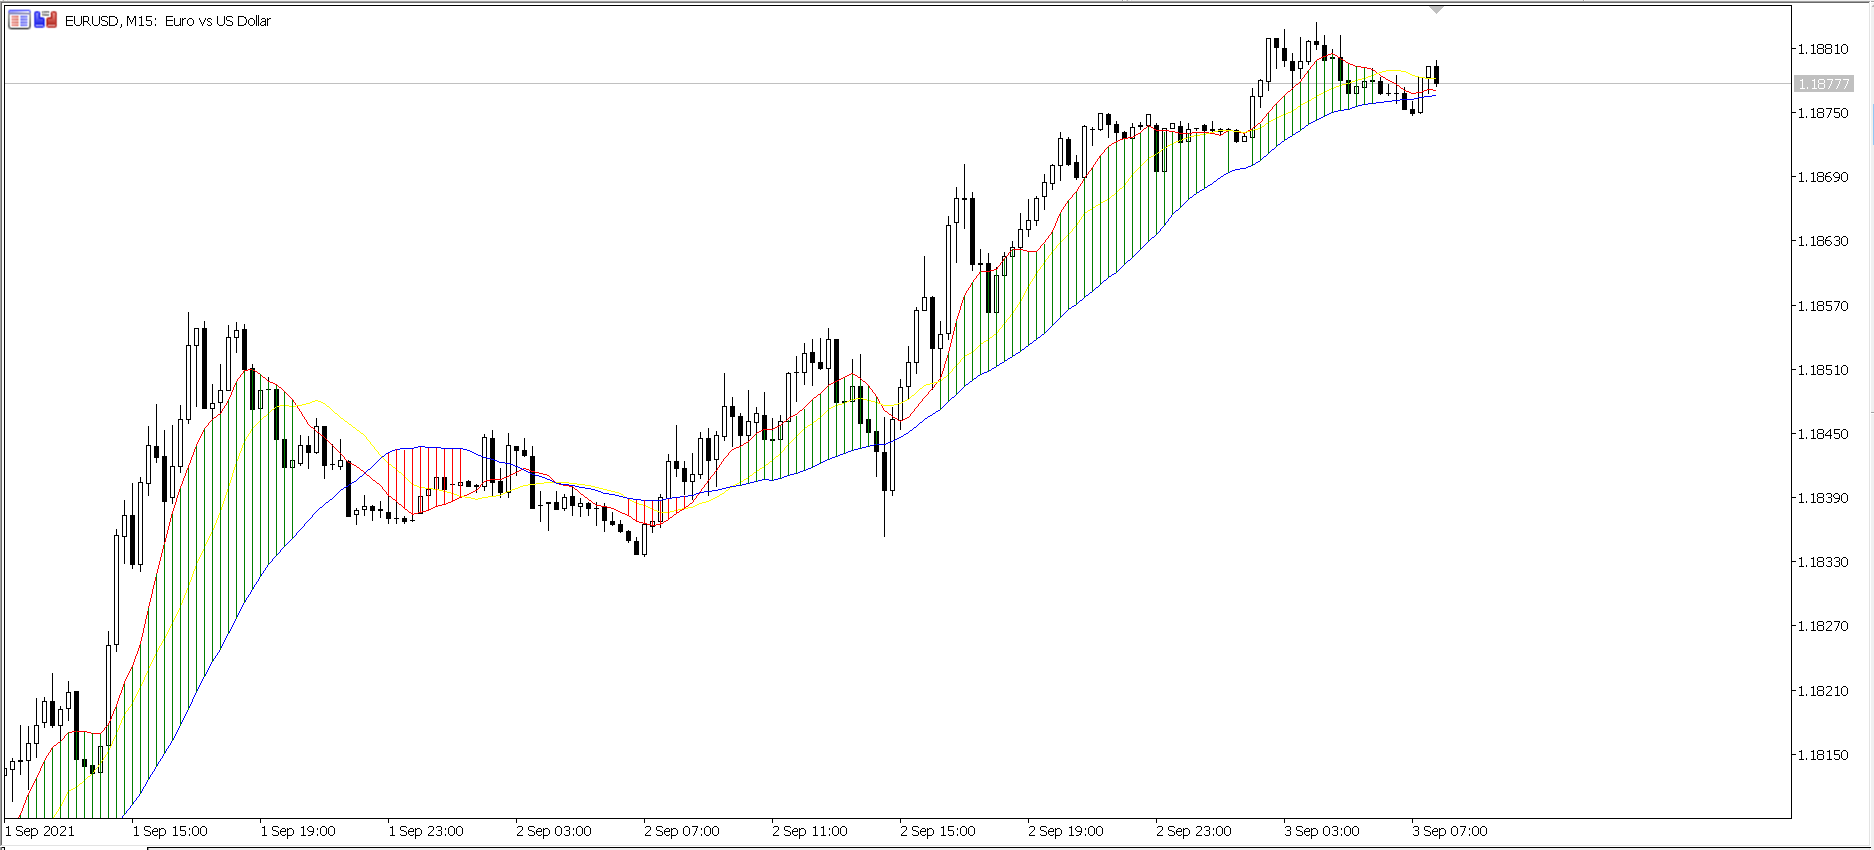Click the 1.18810 price scale label
The width and height of the screenshot is (1874, 850).
pos(1823,49)
